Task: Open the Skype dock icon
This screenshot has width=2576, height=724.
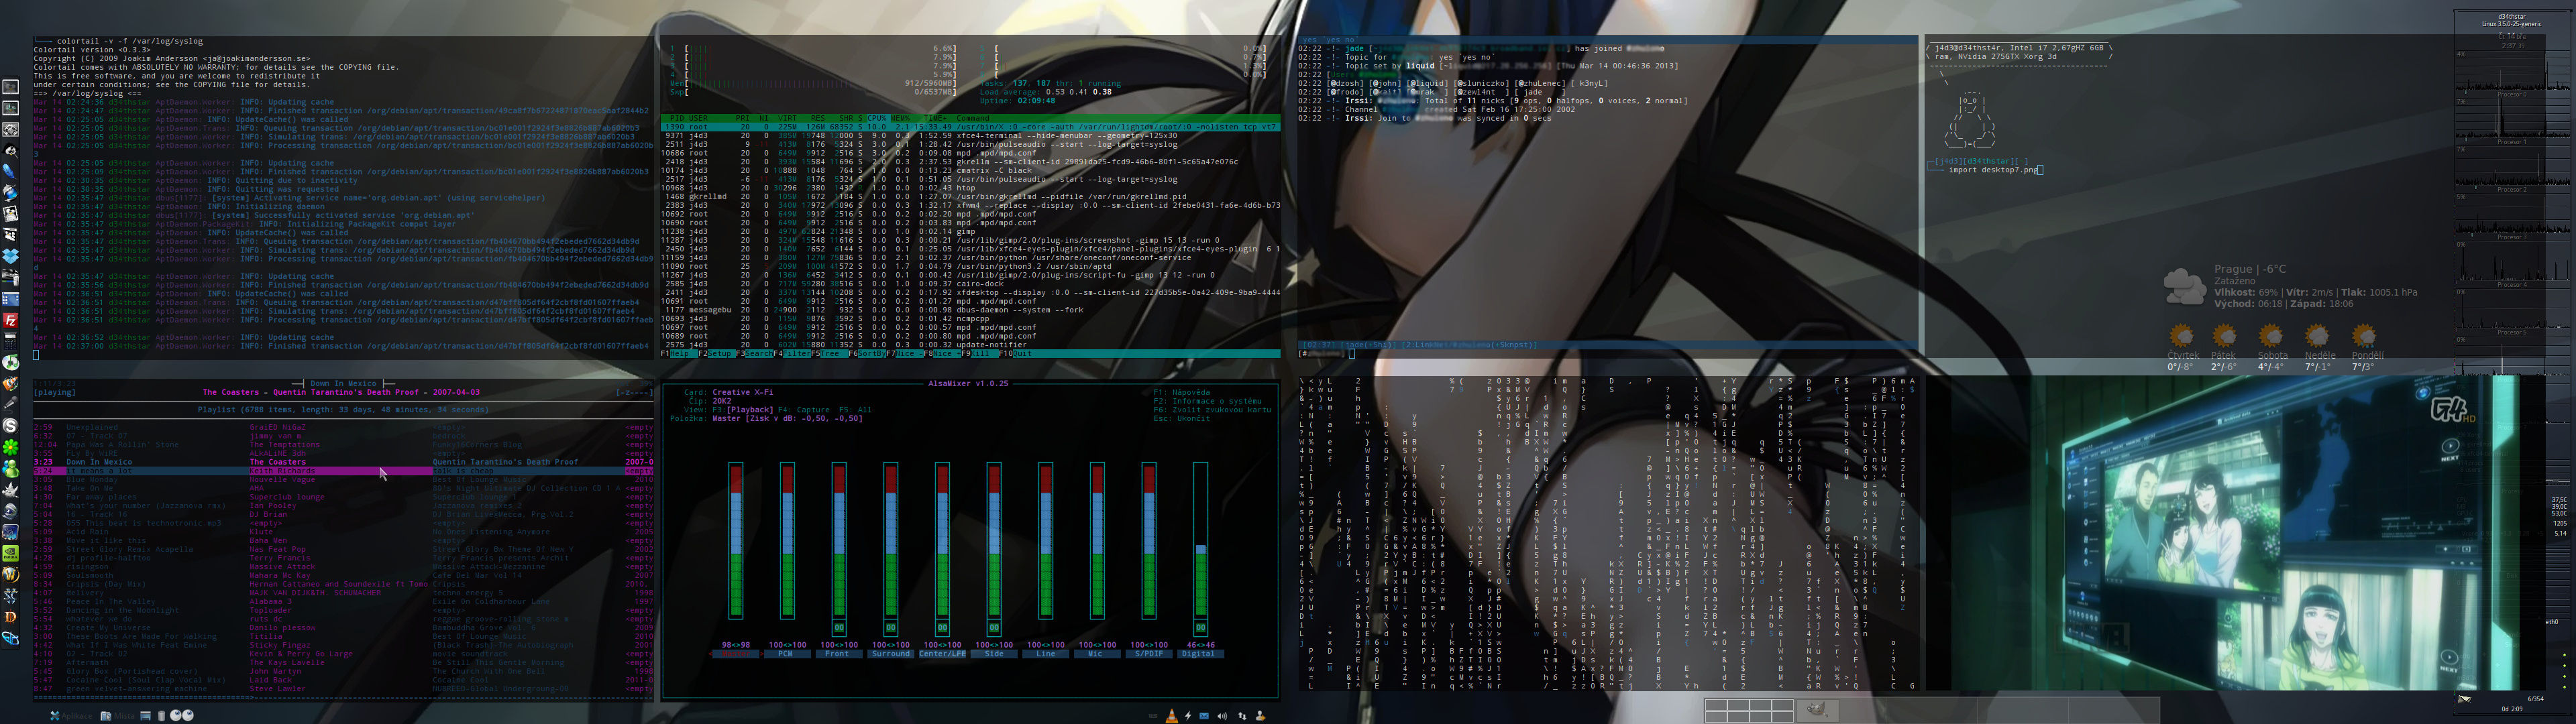Action: coord(11,426)
